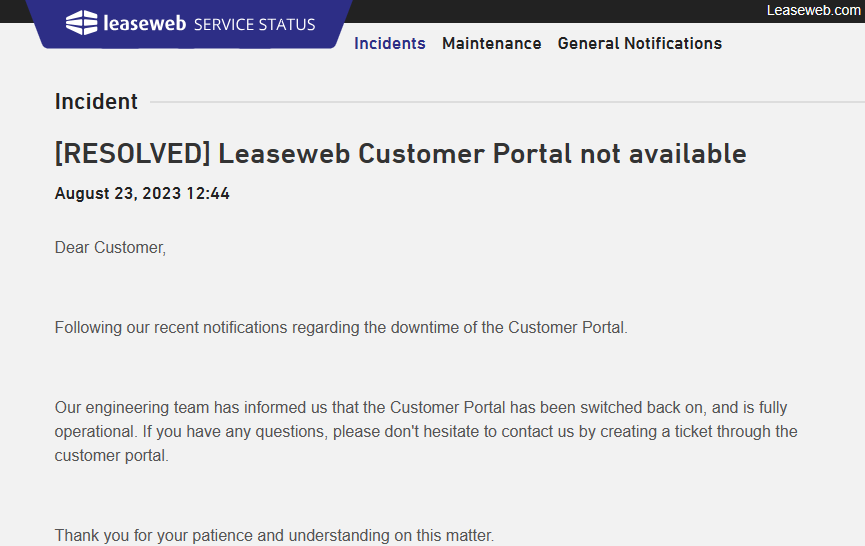
Task: Click the leaseweb wordmark in header
Action: (144, 23)
